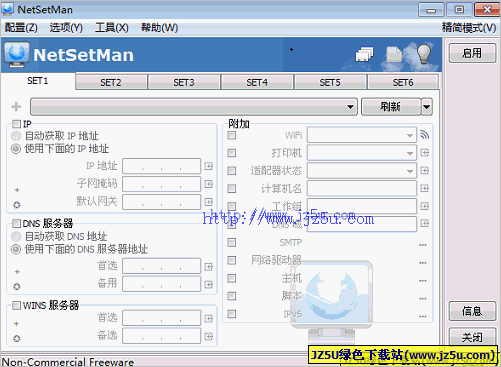Open 网络驱动器 settings via ellipsis icon

click(423, 263)
